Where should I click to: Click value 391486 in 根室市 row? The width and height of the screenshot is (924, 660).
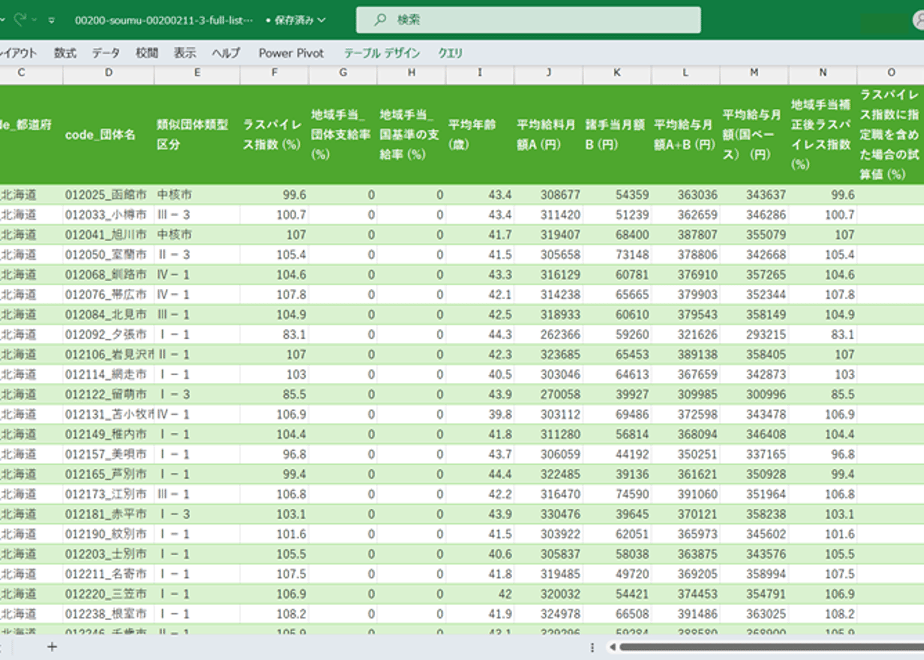pyautogui.click(x=697, y=614)
